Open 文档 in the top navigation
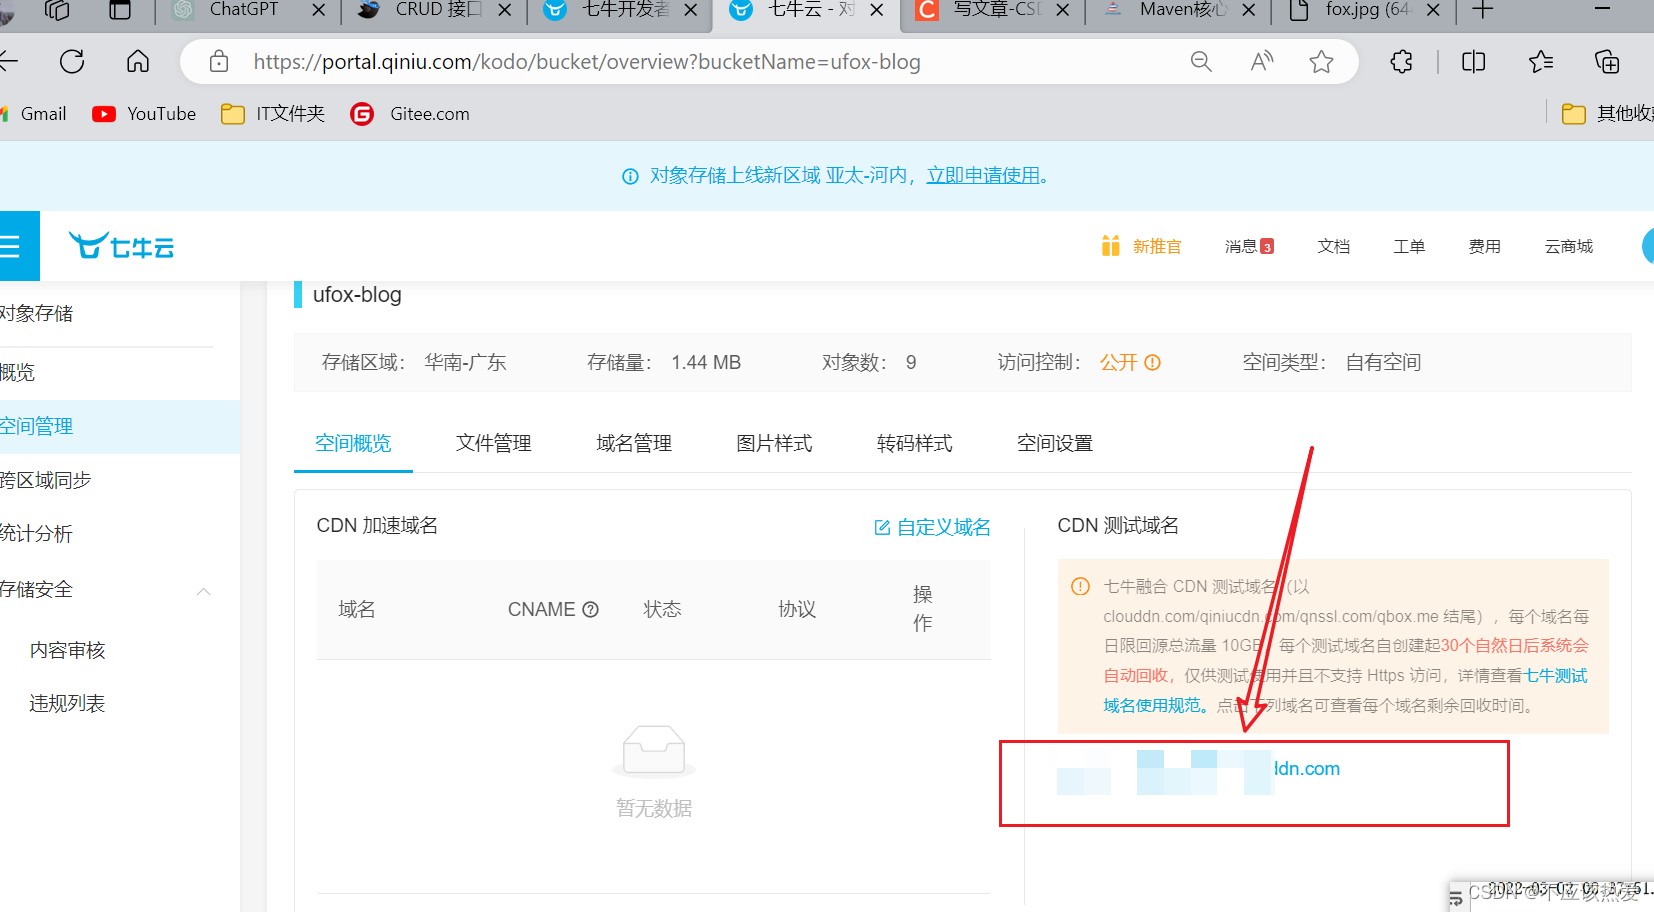 point(1333,246)
